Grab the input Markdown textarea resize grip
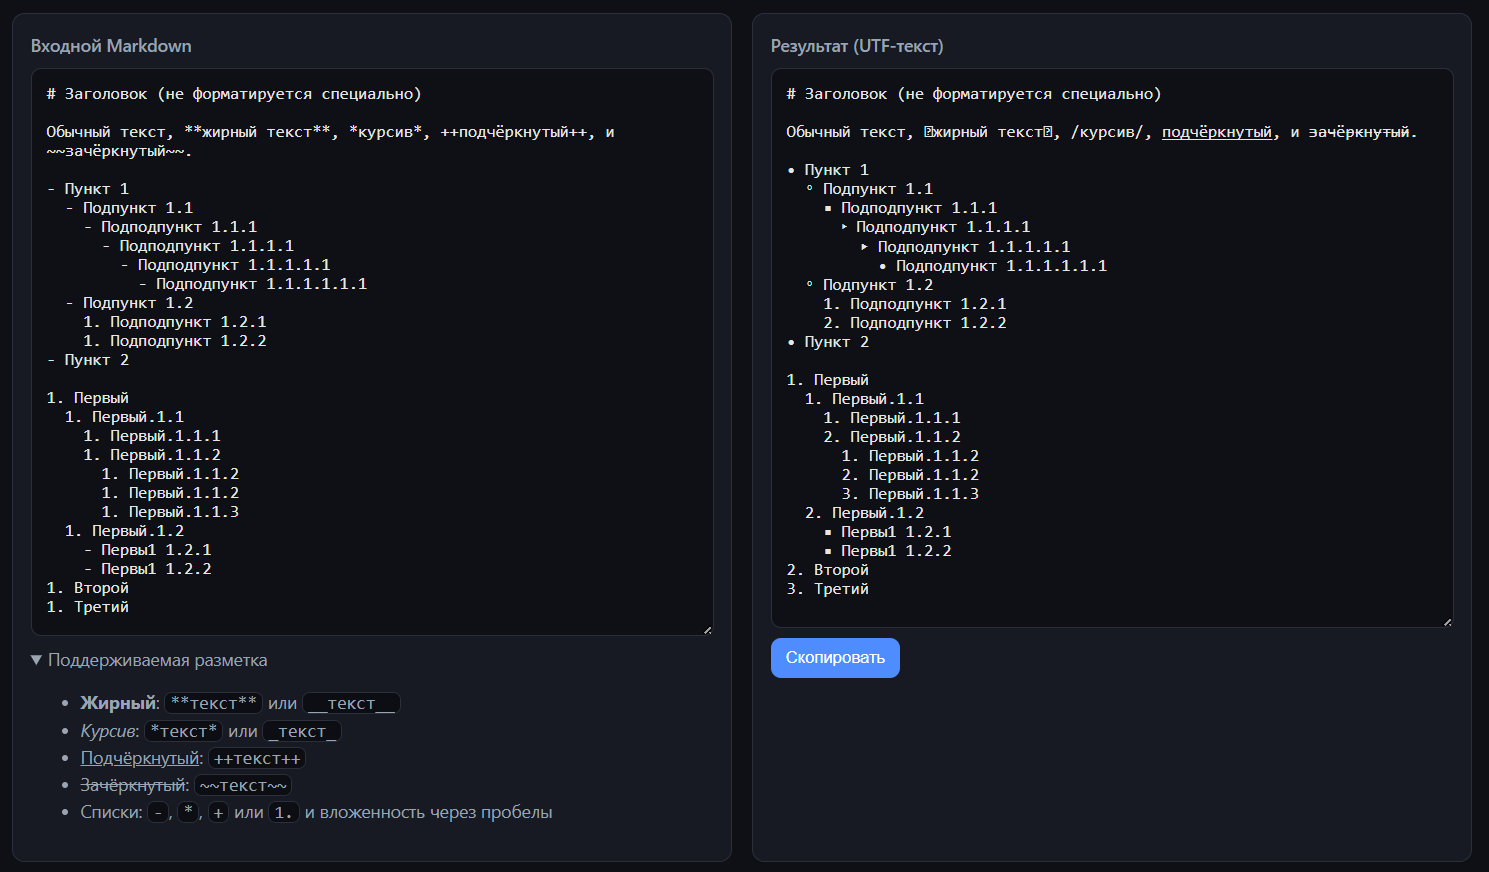Viewport: 1489px width, 872px height. [707, 629]
